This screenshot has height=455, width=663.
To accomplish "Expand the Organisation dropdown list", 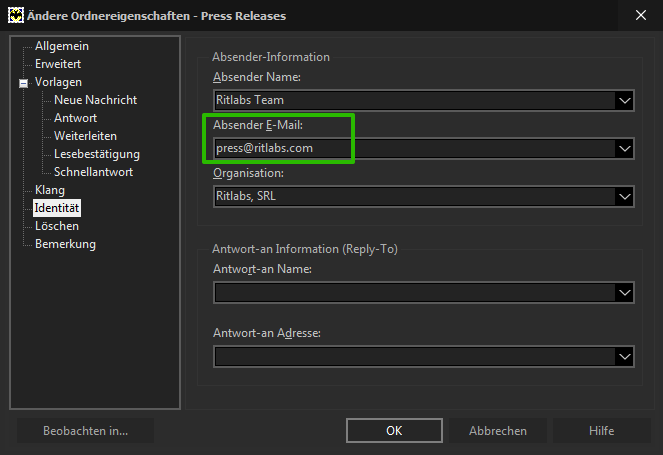I will (x=625, y=197).
